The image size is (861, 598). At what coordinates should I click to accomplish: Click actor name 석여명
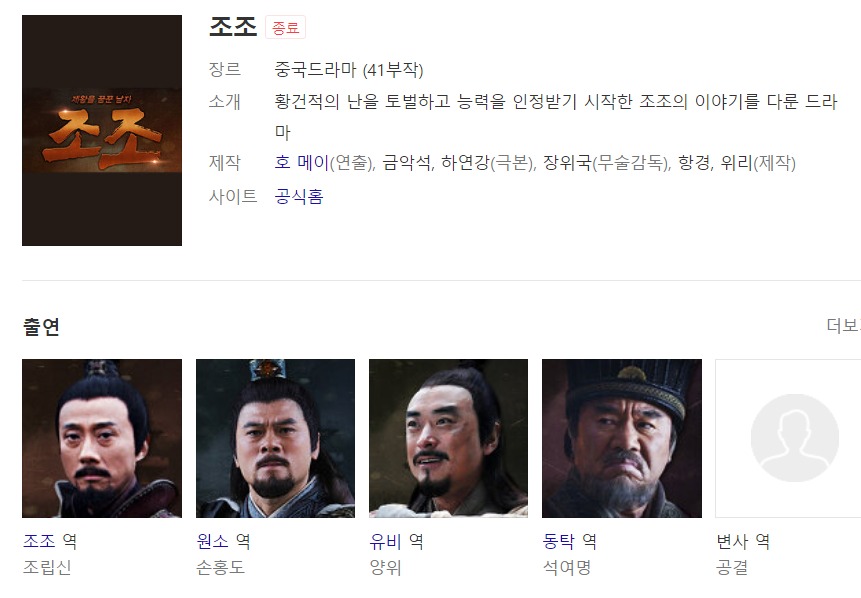(x=567, y=567)
